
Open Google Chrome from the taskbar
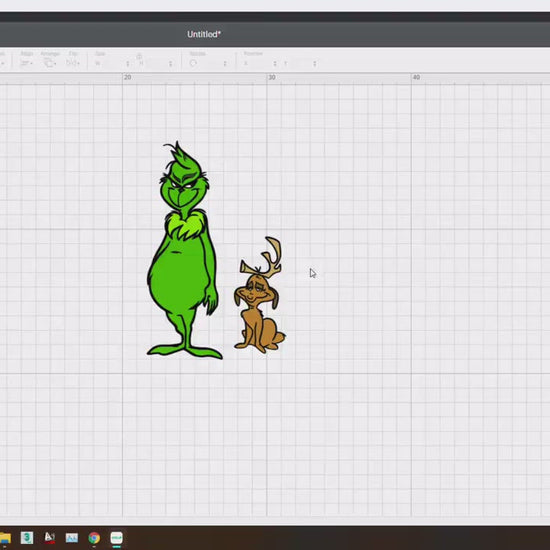(94, 538)
